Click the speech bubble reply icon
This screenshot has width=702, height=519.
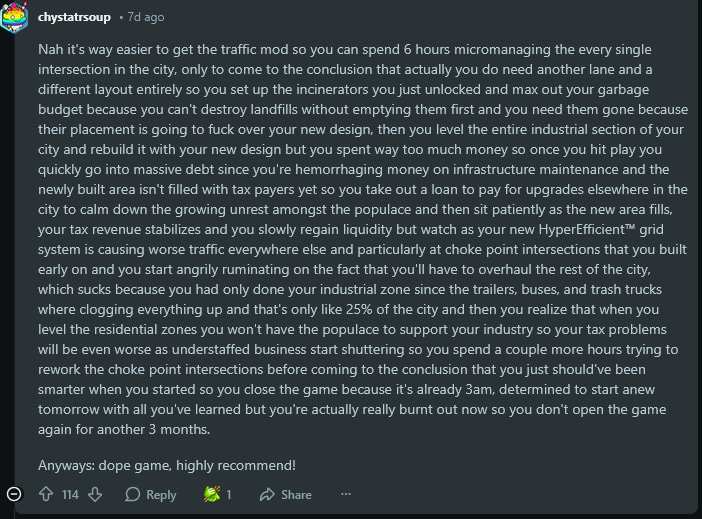(x=133, y=495)
